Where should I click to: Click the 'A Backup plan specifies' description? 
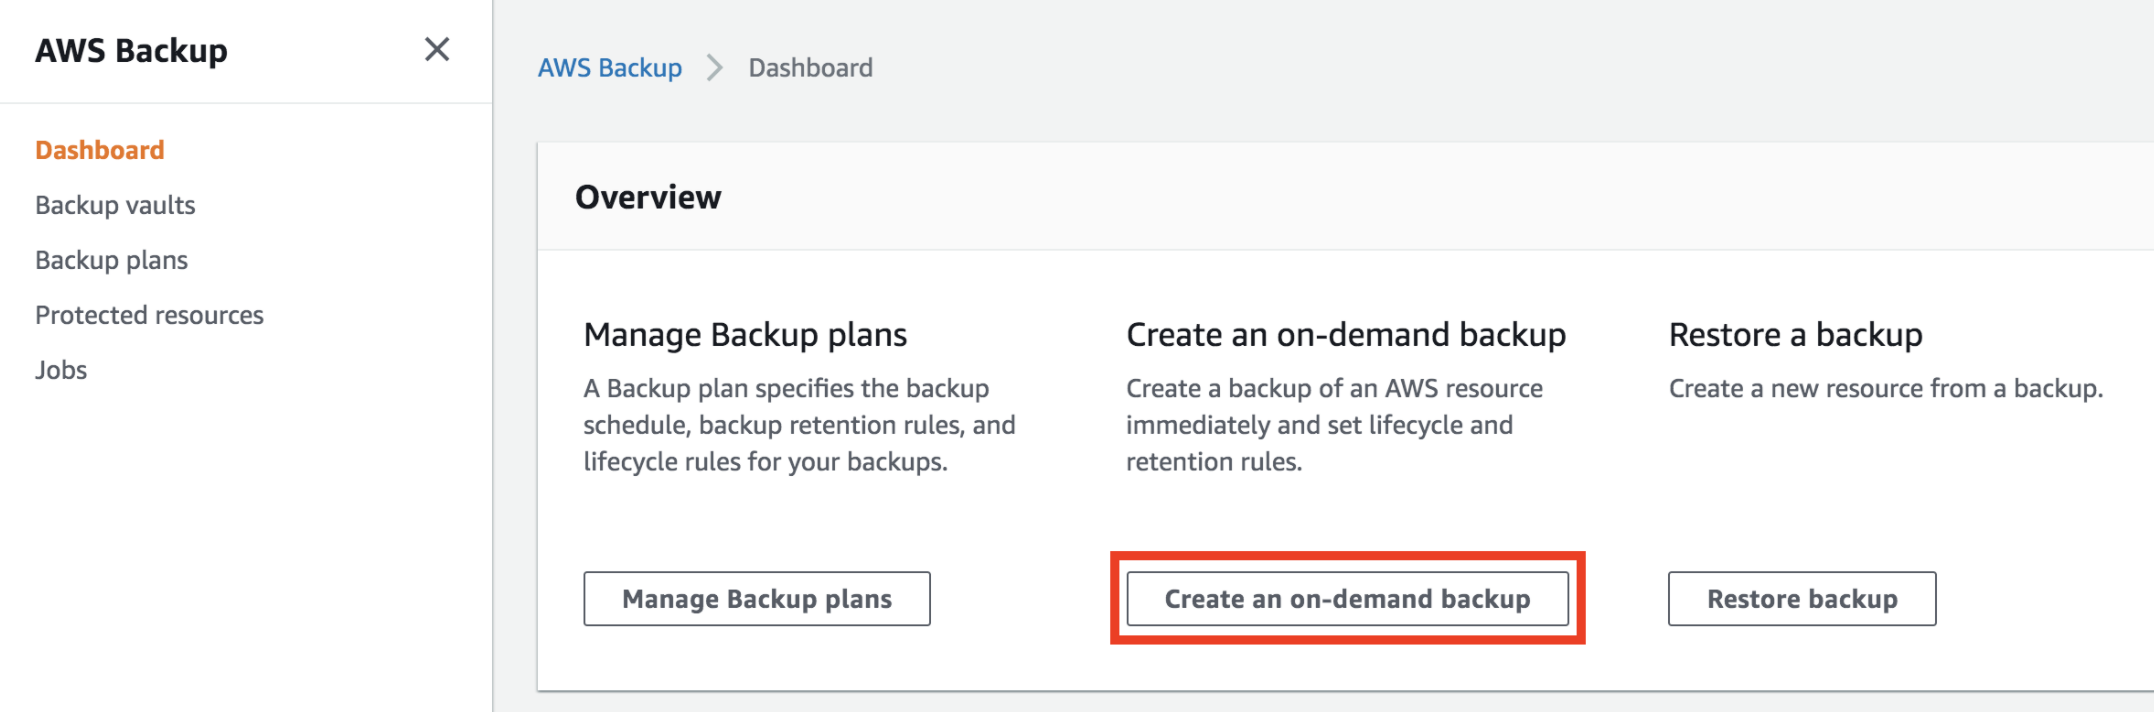(x=799, y=425)
